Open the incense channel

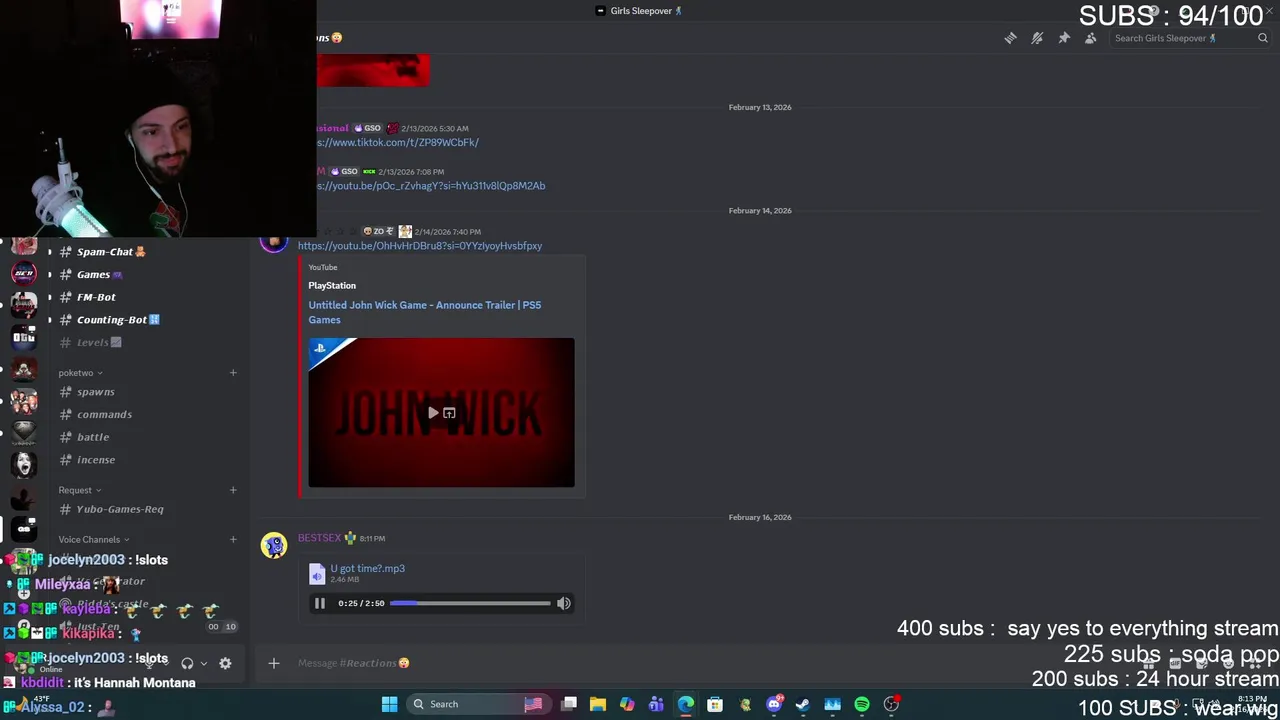click(96, 460)
